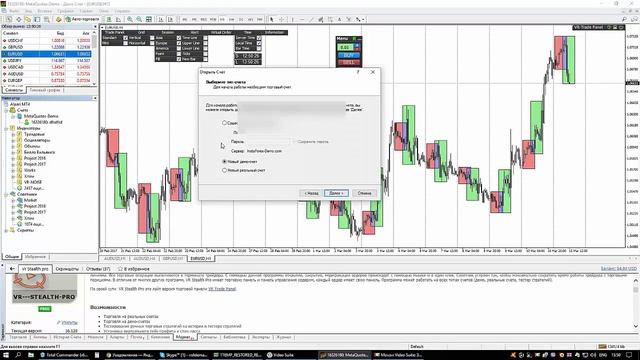Image resolution: width=640 pixels, height=360 pixels.
Task: Expand the Трендовые indicators folder
Action: 13,134
